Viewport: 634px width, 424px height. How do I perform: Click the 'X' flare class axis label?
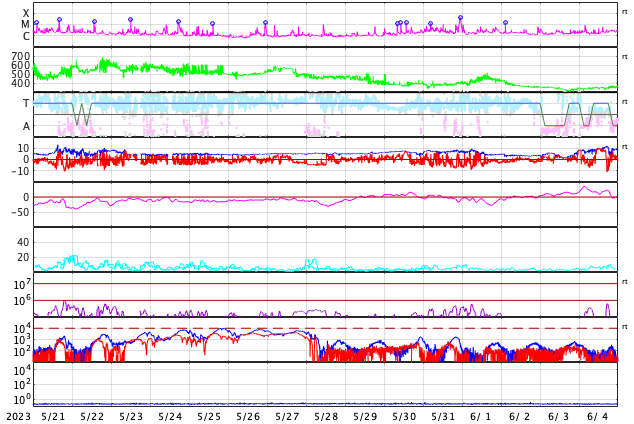tap(26, 13)
